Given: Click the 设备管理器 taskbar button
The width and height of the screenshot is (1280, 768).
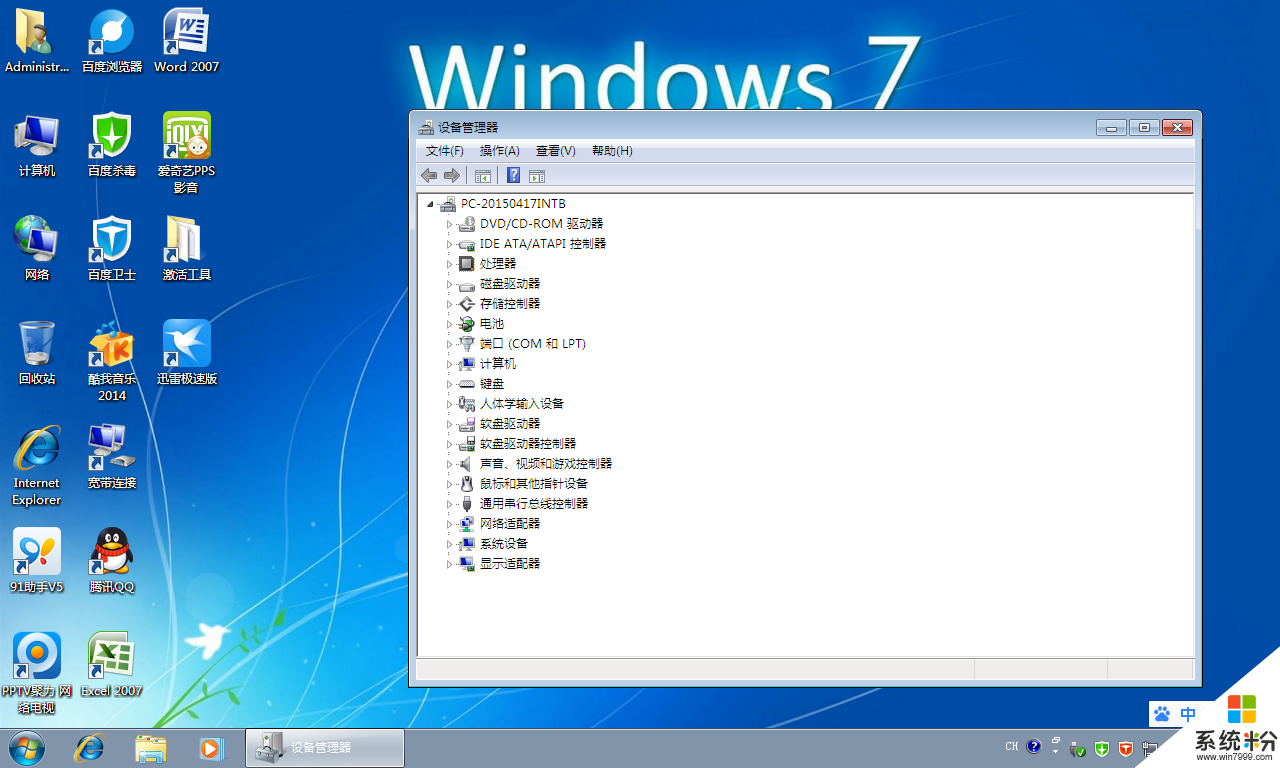Looking at the screenshot, I should tap(325, 748).
